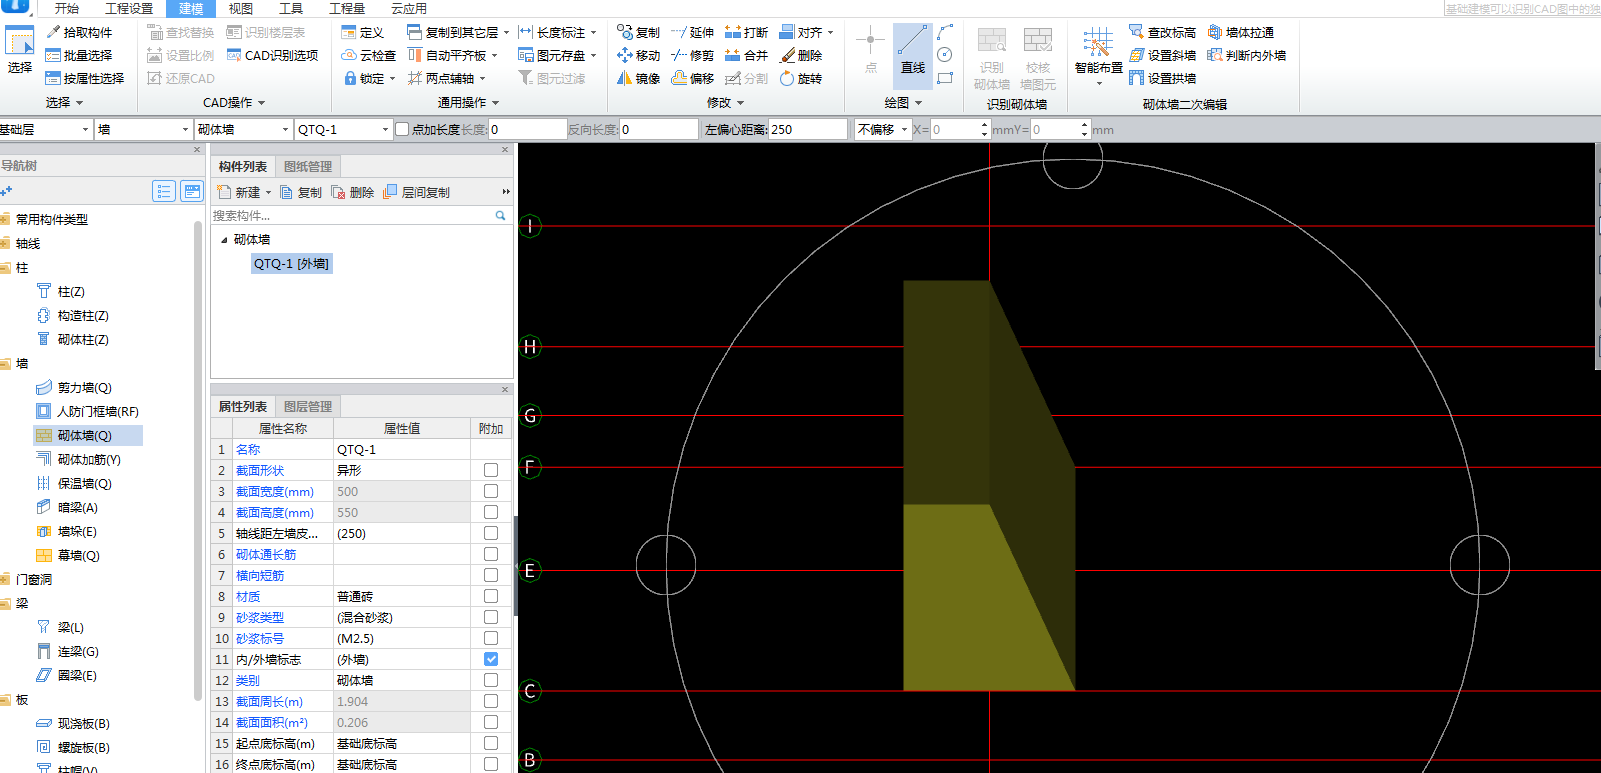The width and height of the screenshot is (1601, 773).
Task: Select the 镜像 mirror tool
Action: (x=638, y=78)
